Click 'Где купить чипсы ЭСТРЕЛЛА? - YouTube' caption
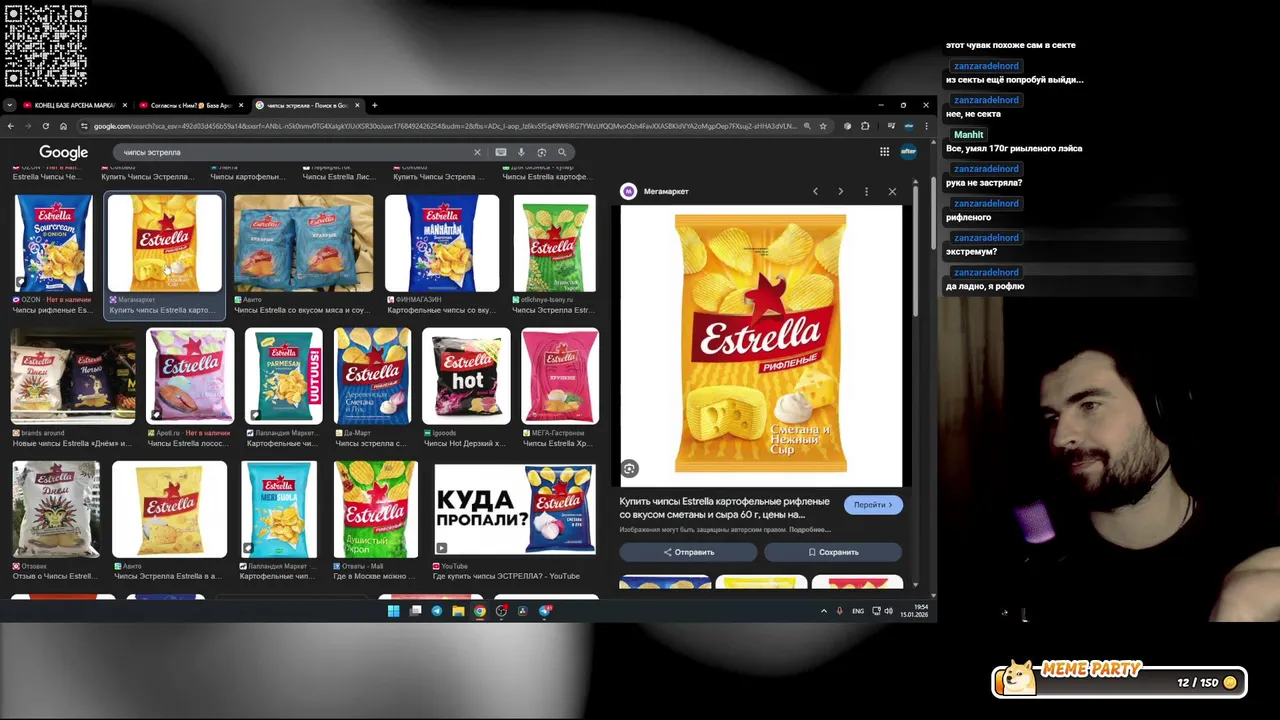The width and height of the screenshot is (1280, 720). coord(506,576)
